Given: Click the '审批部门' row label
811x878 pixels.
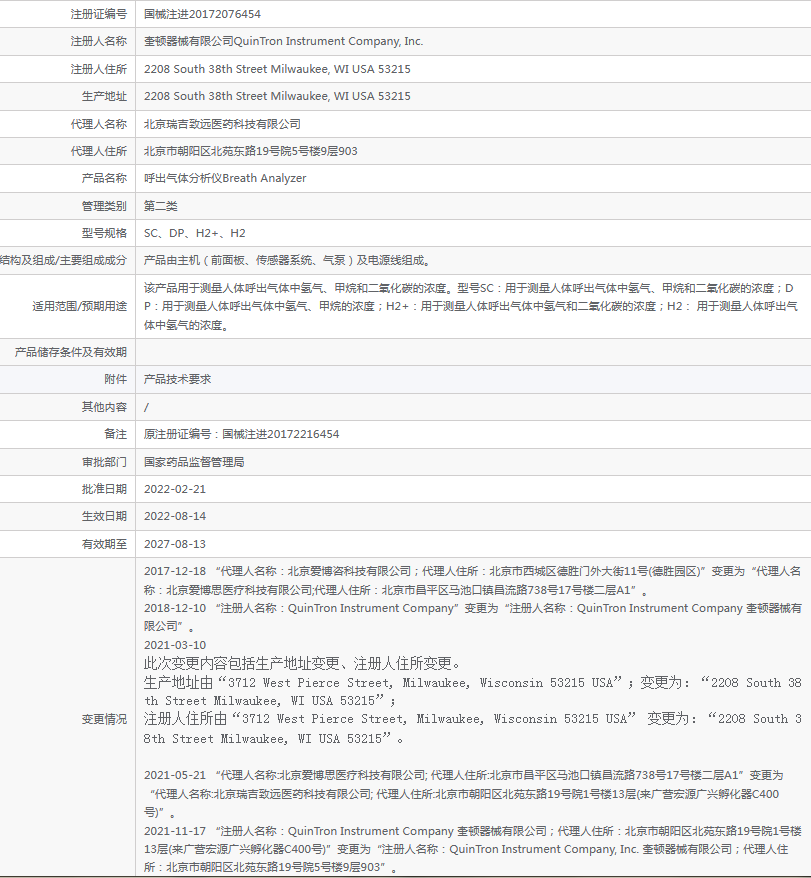Looking at the screenshot, I should click(x=104, y=462).
